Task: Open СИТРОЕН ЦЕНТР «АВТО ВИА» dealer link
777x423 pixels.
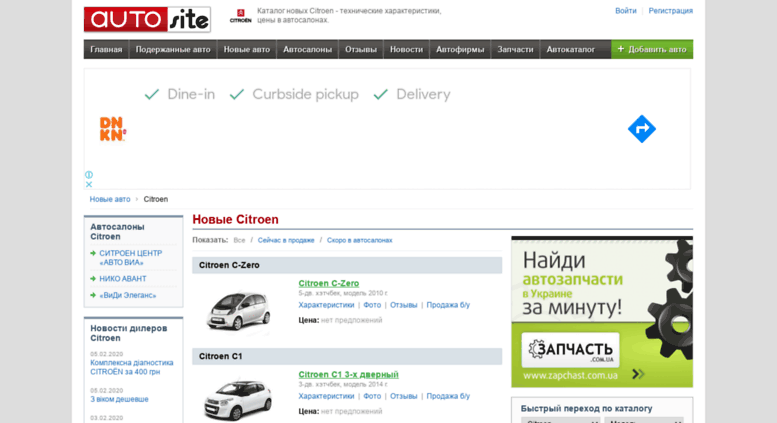Action: 130,258
